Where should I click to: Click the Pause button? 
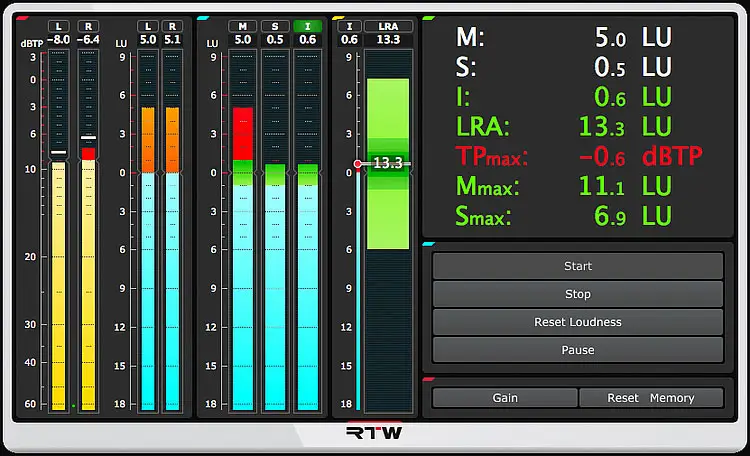click(x=578, y=350)
